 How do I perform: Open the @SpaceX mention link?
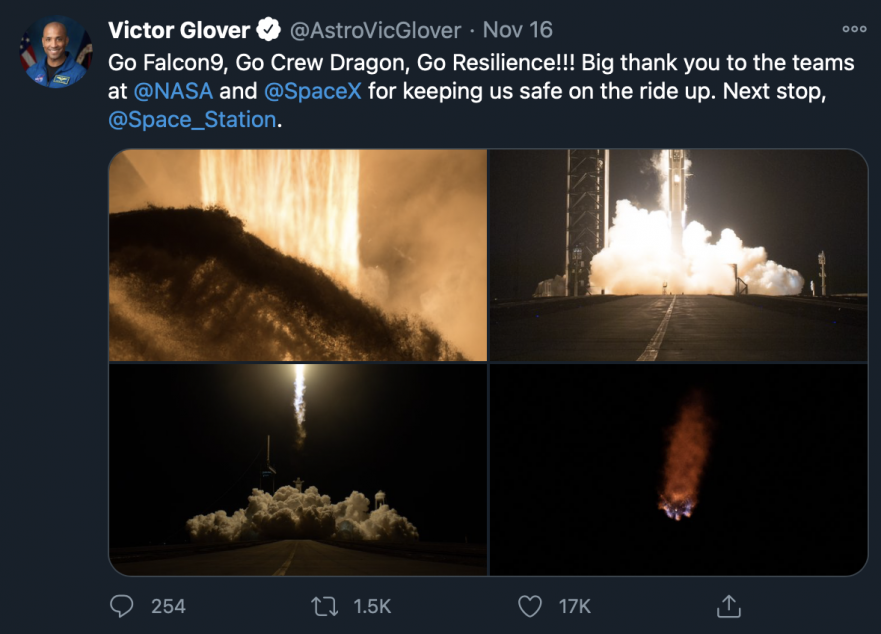tap(312, 91)
